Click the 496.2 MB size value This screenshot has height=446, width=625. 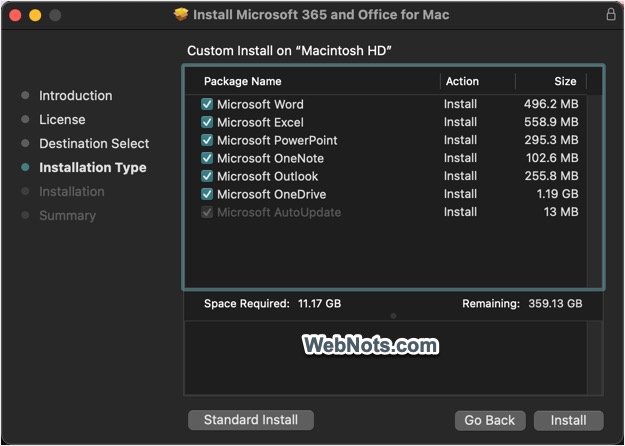pos(551,104)
